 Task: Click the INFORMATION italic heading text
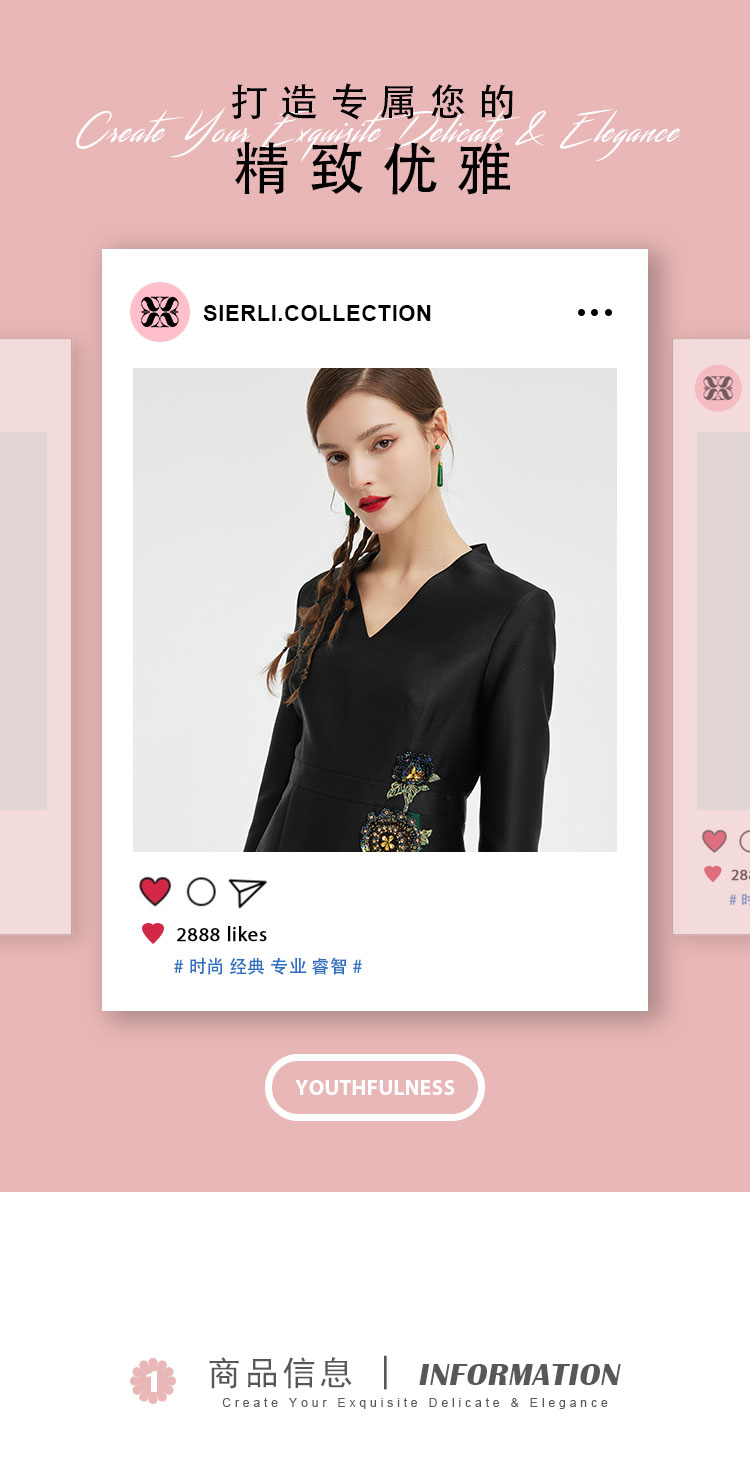[x=519, y=1375]
